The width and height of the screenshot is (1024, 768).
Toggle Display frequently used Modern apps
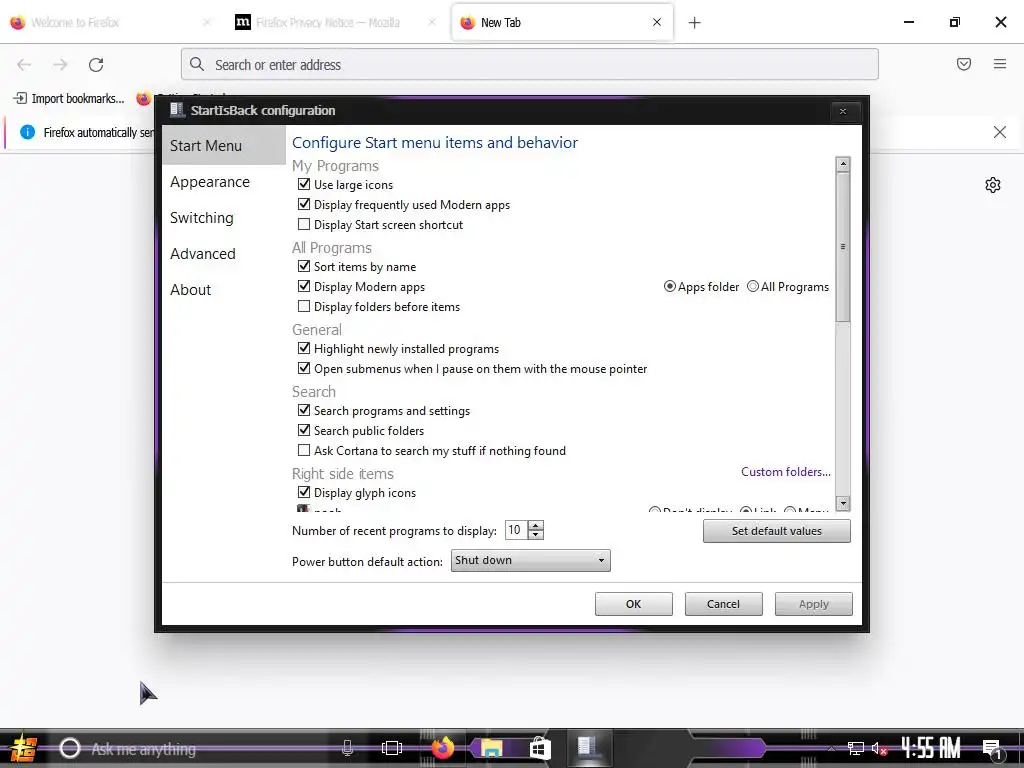point(304,204)
